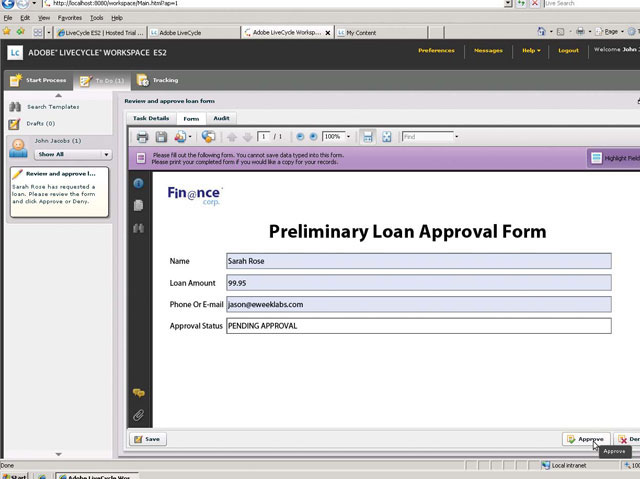Open the Start Process tab
This screenshot has width=640, height=479.
pyautogui.click(x=38, y=80)
